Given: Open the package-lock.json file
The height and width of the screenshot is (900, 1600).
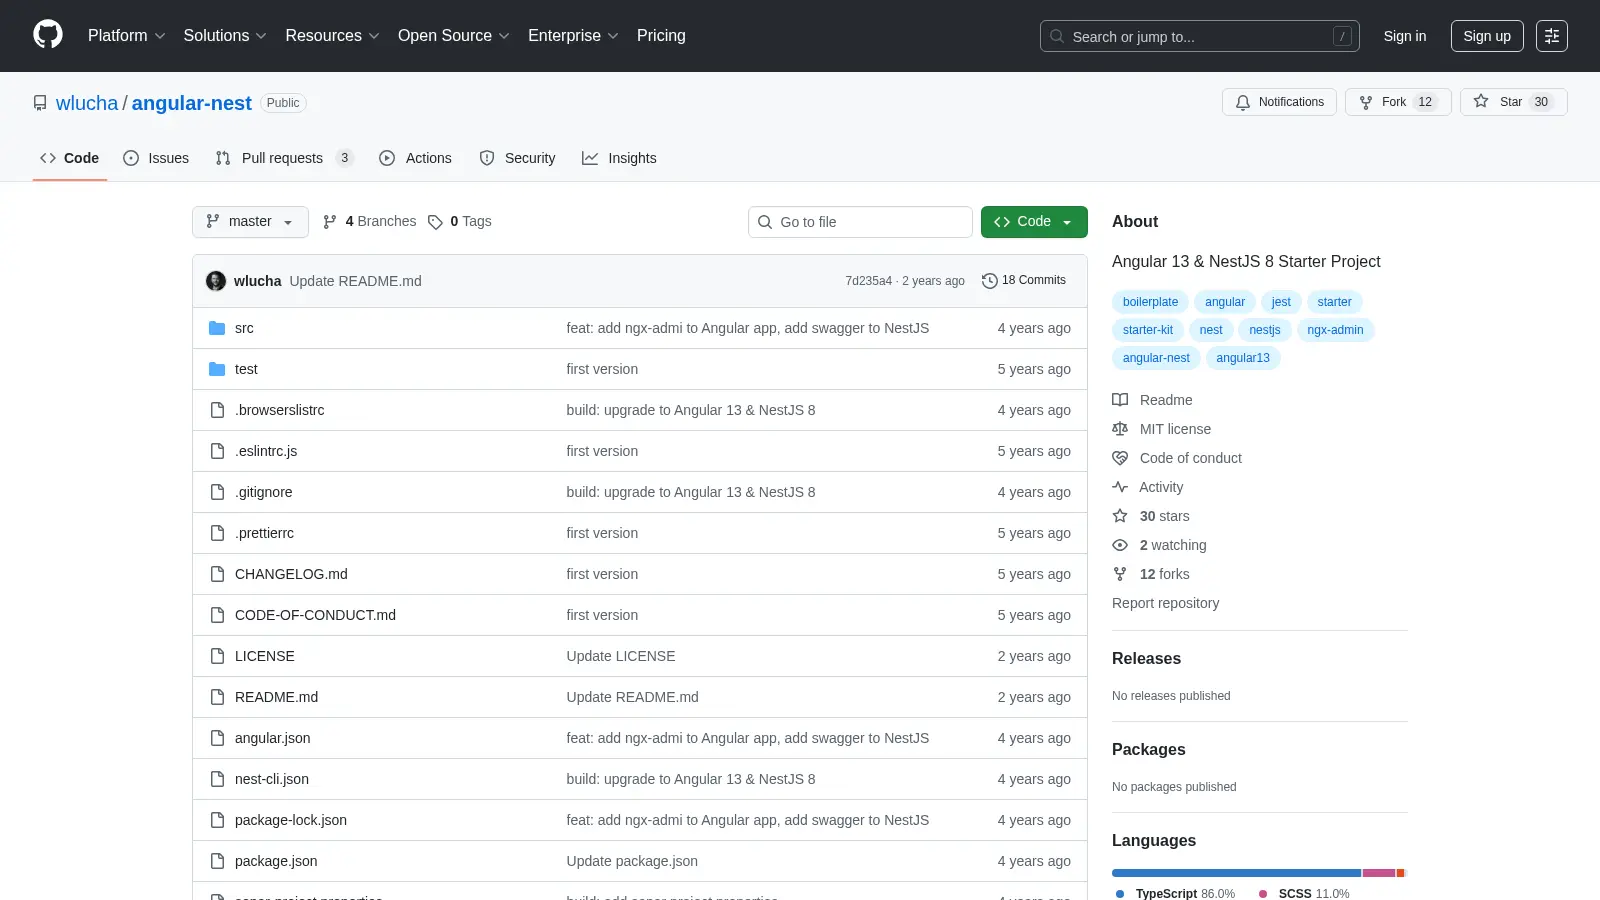Looking at the screenshot, I should [291, 820].
